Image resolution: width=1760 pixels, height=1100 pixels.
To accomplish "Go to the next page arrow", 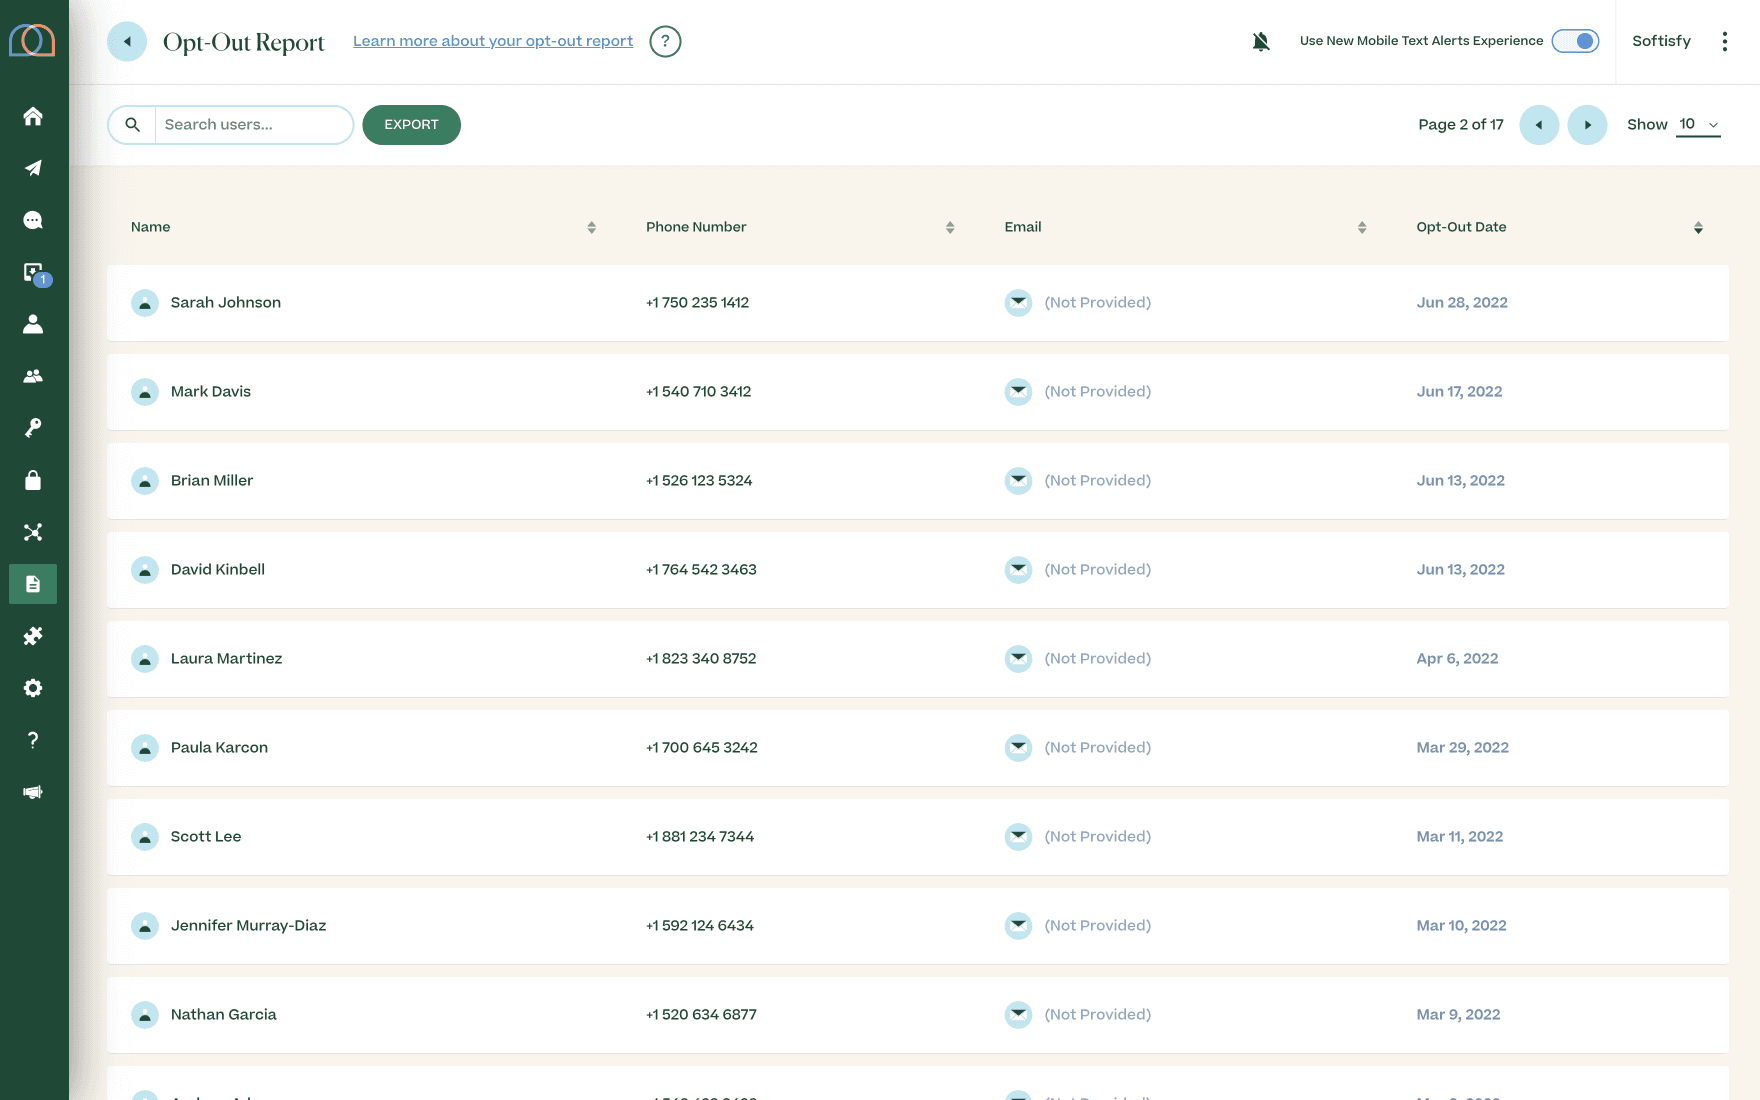I will 1586,125.
